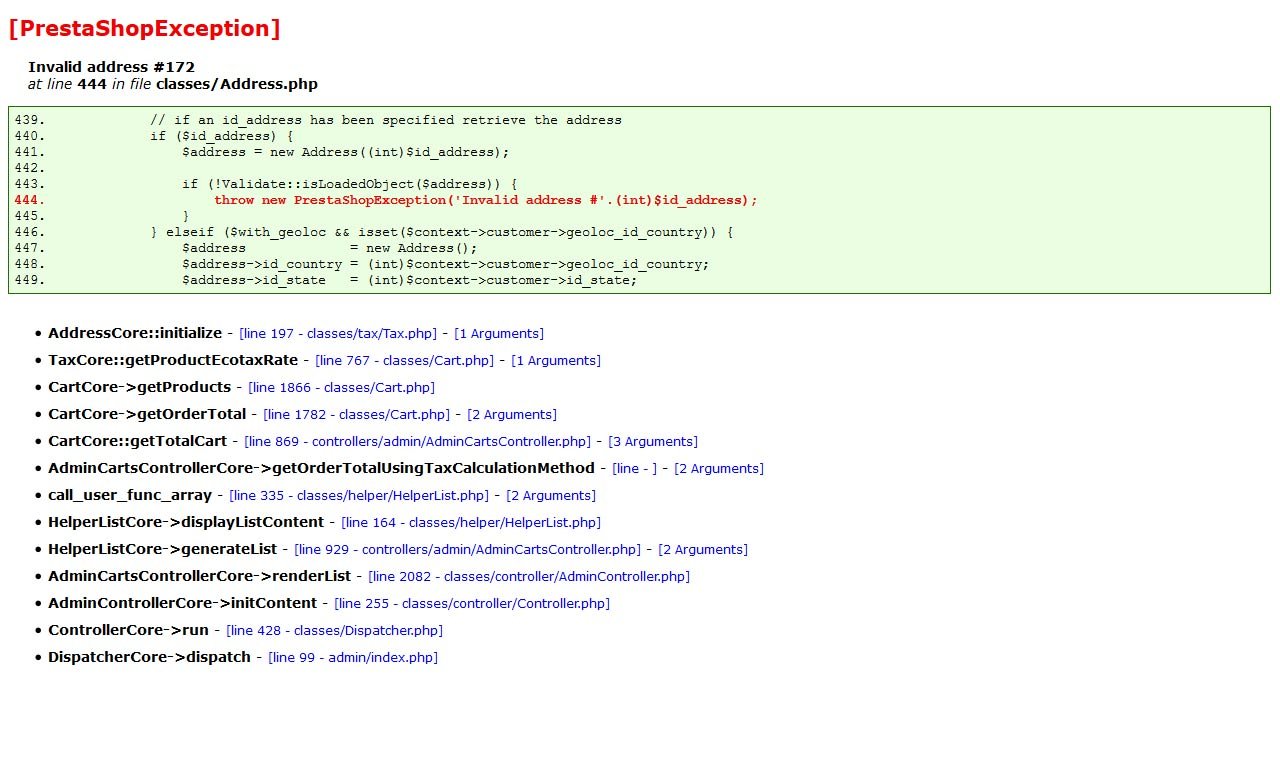Click the "AdminCartsControllerCore->getOrderTotalUsingTaxCalculationMethod" entry

[x=321, y=468]
